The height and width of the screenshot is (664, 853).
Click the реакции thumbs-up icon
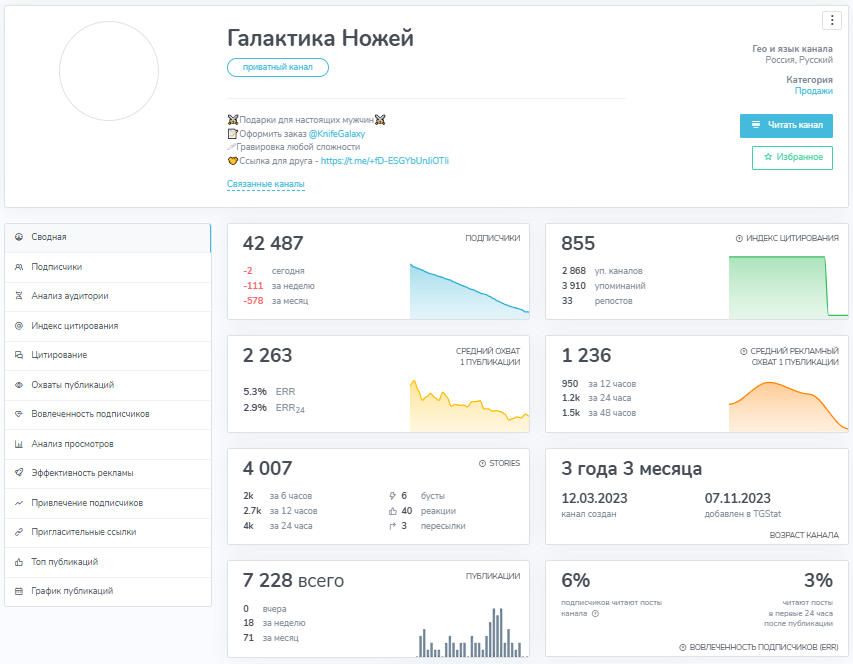pos(393,511)
